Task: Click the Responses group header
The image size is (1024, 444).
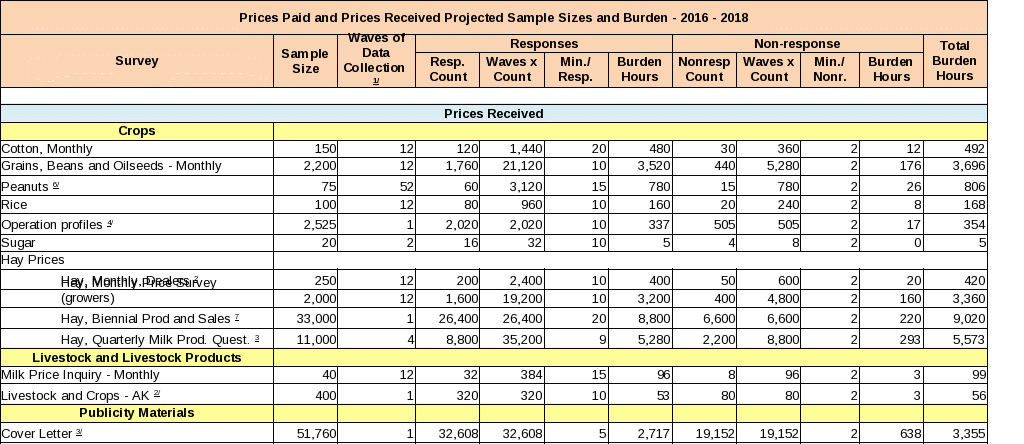Action: (x=543, y=44)
